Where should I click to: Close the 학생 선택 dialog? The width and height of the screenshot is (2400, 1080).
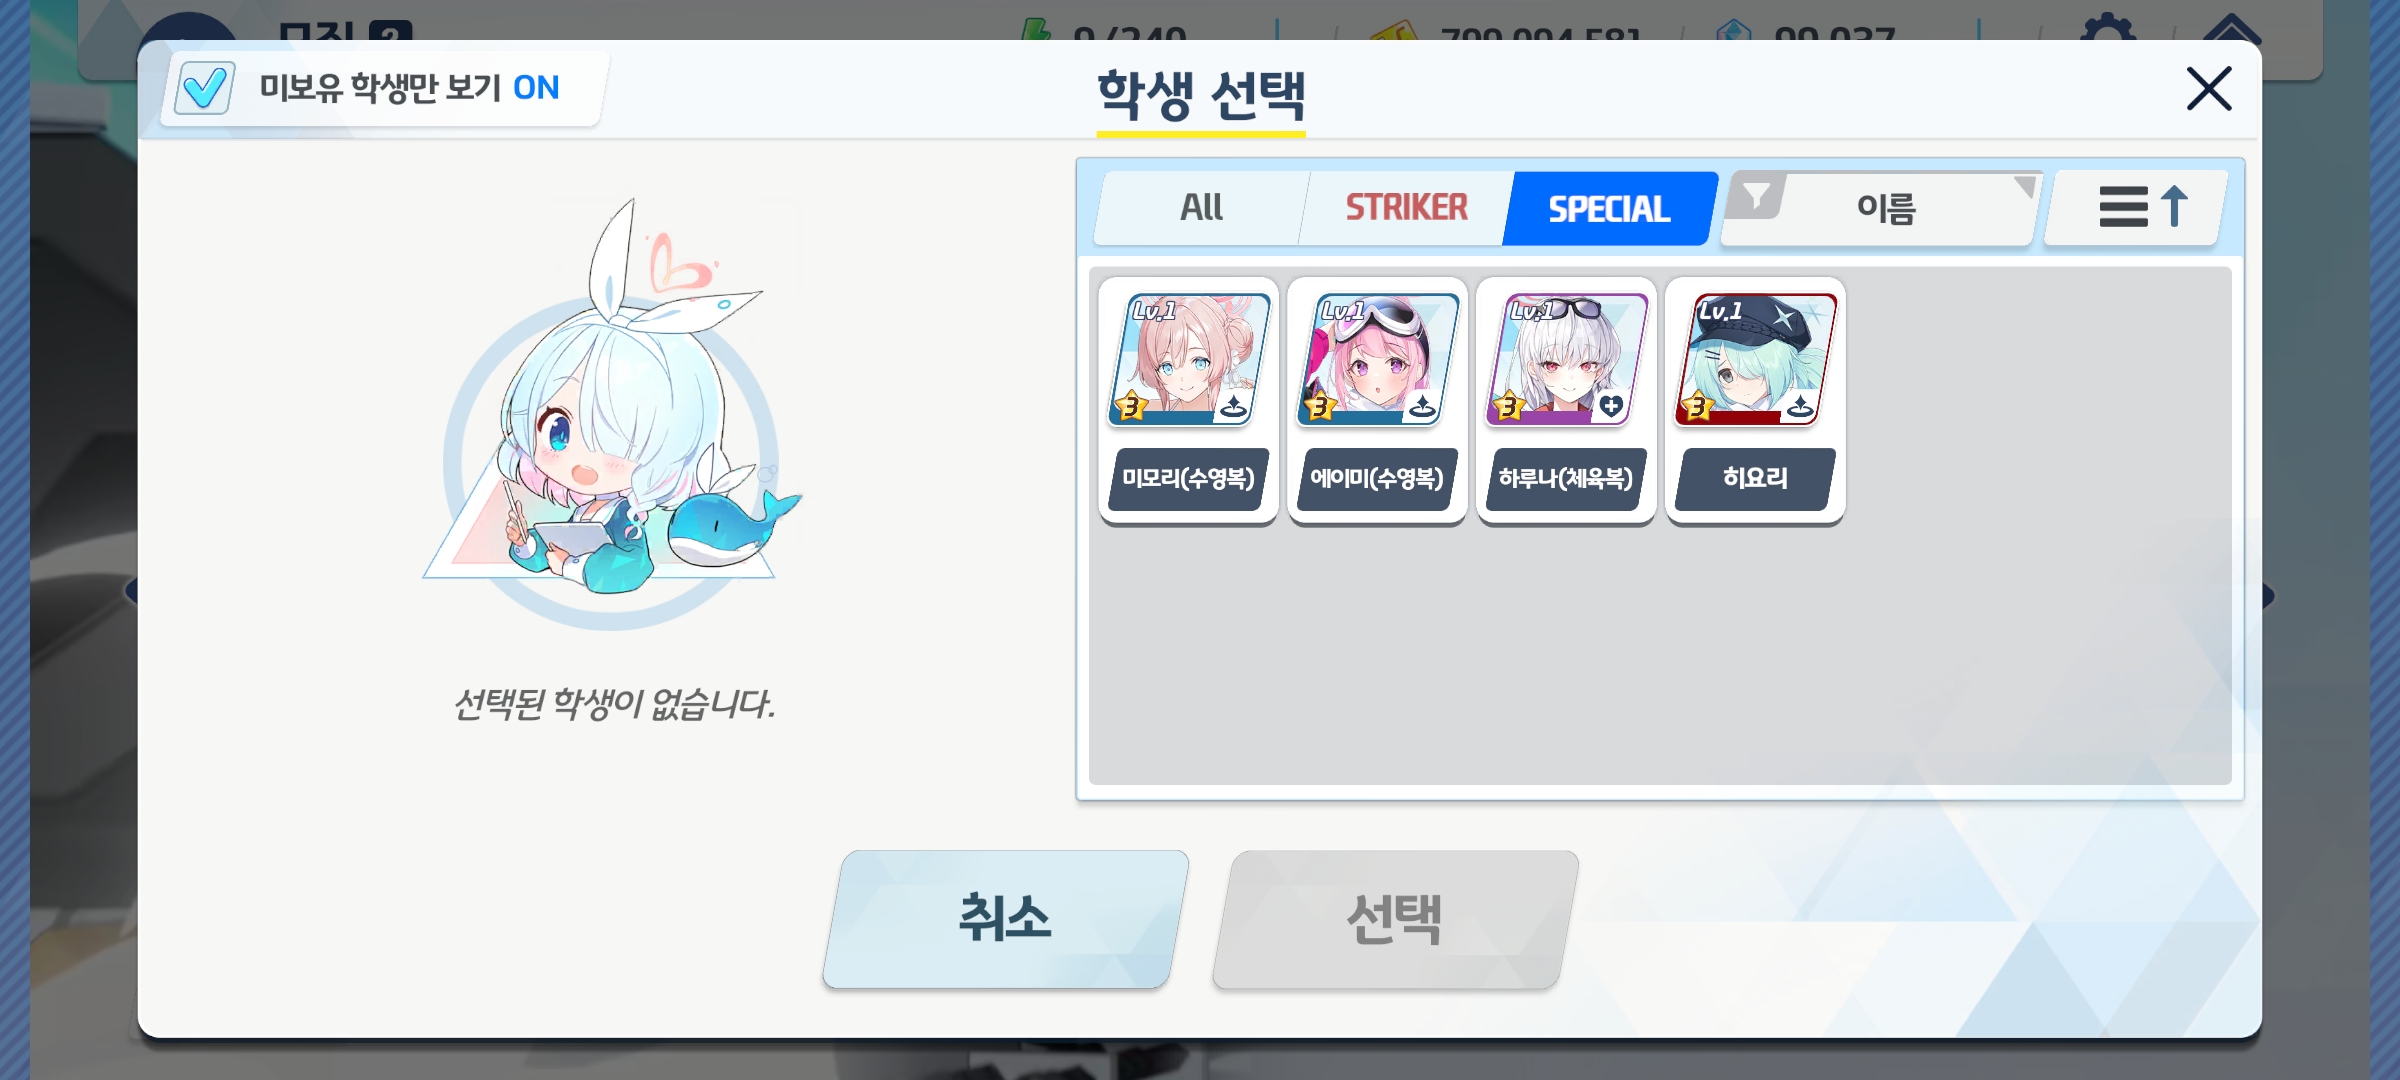tap(2209, 89)
